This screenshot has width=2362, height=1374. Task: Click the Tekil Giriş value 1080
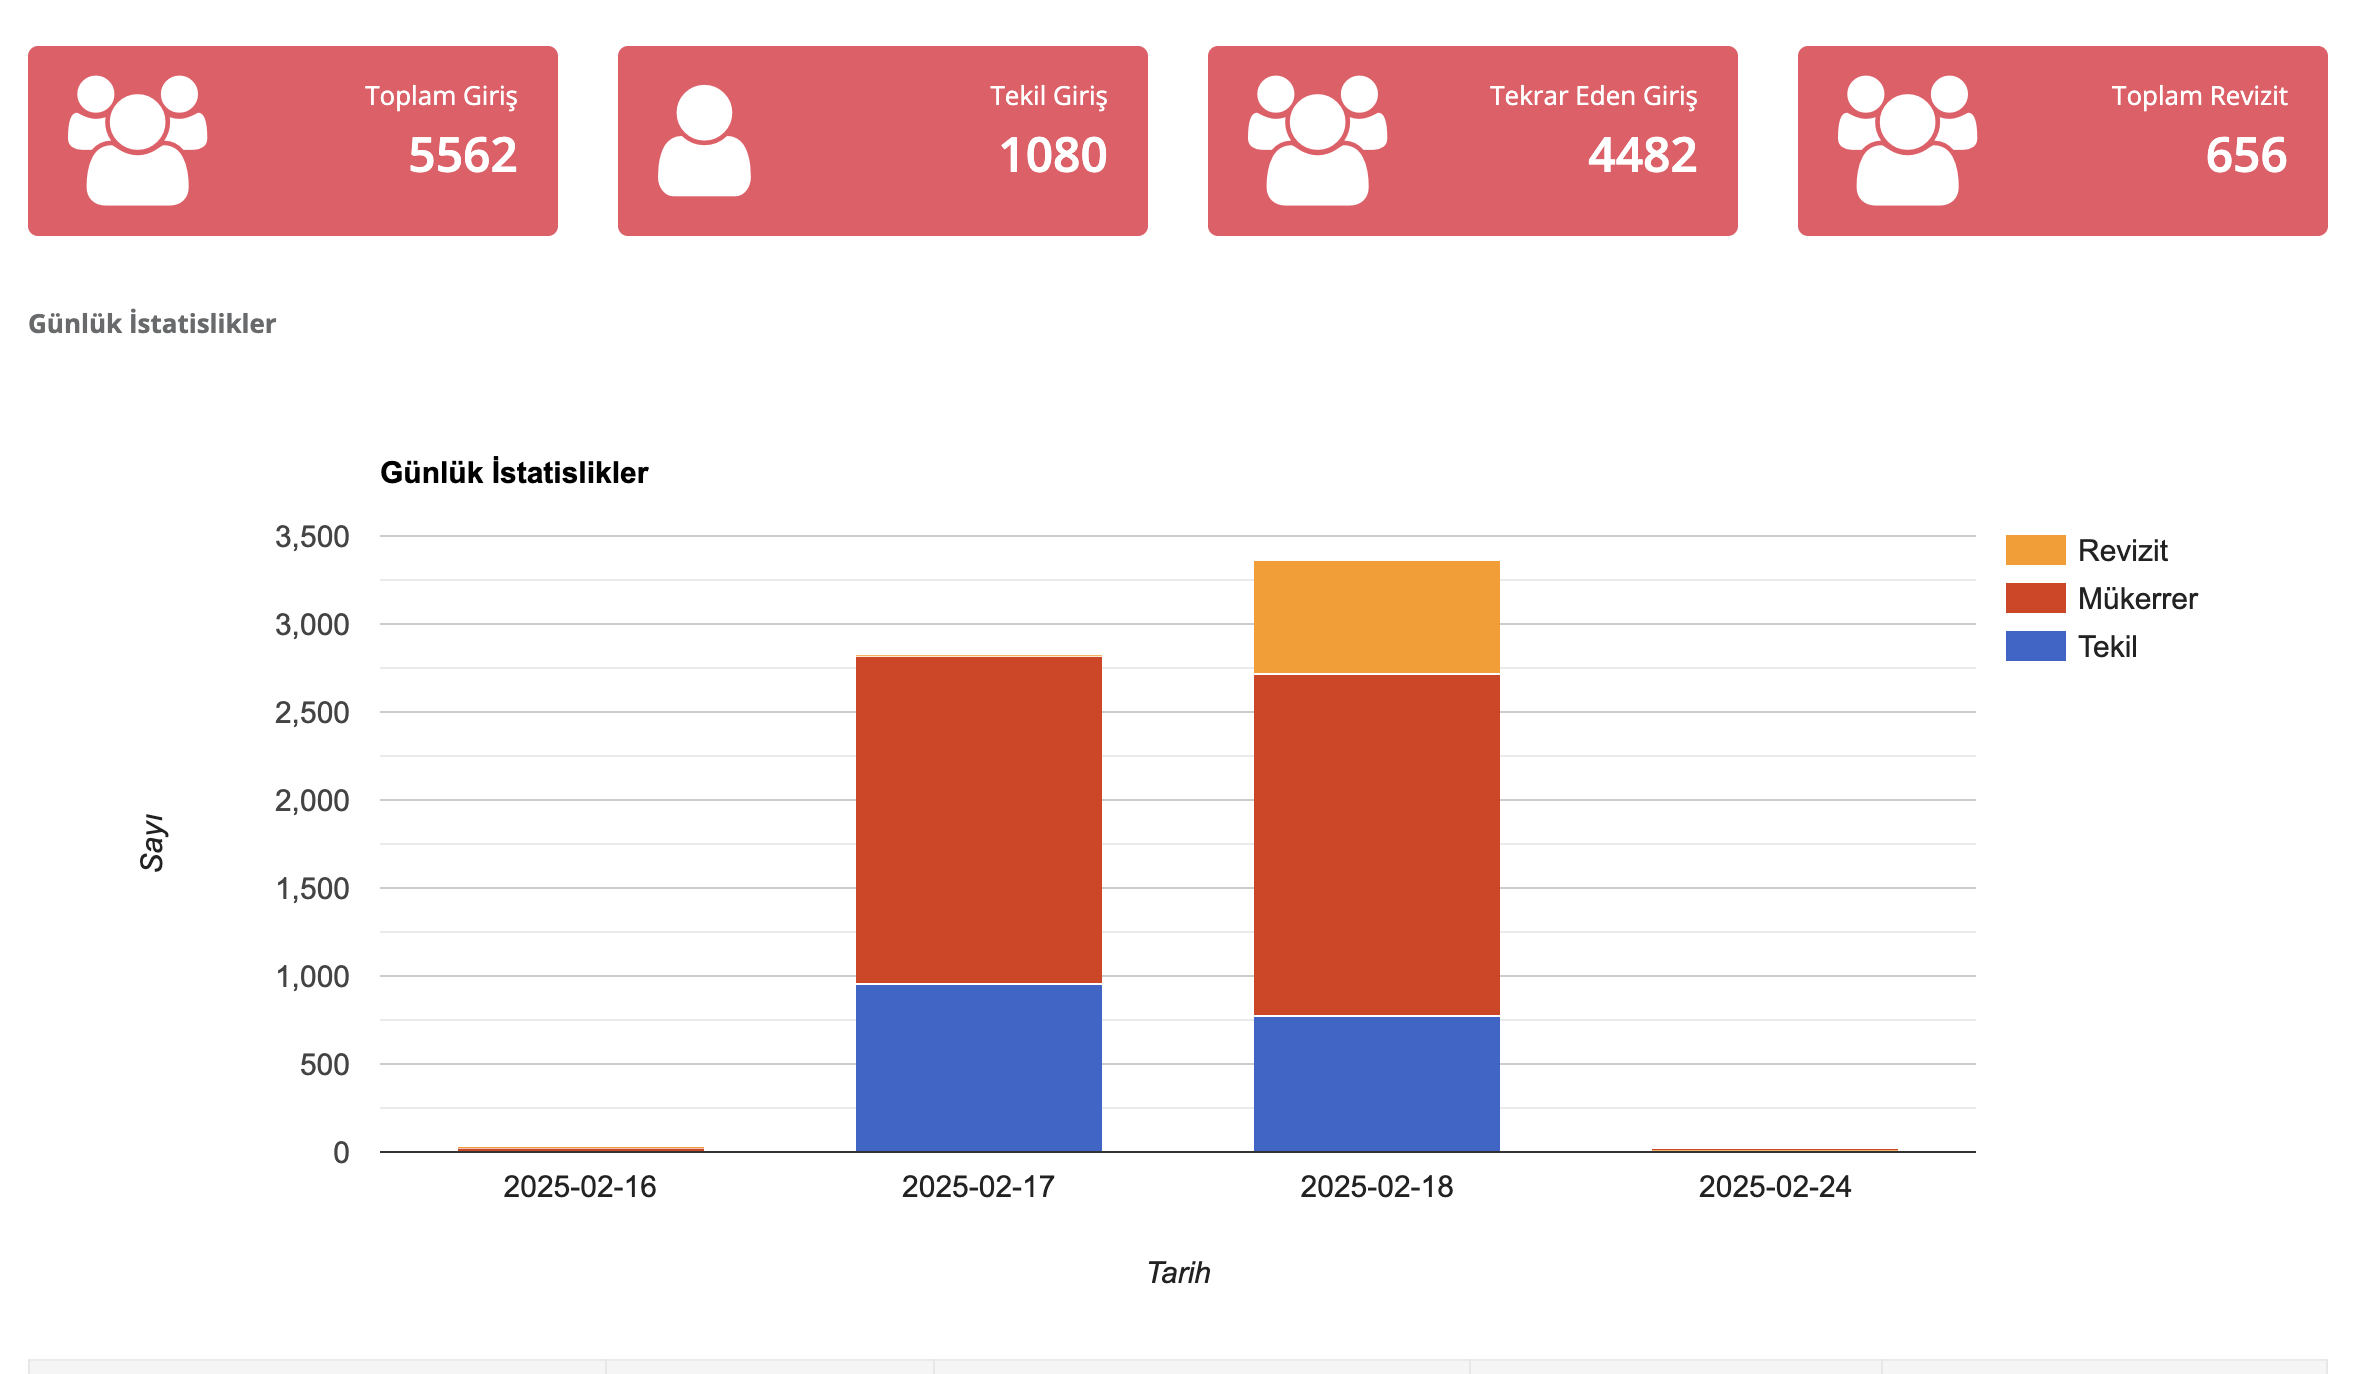(x=1053, y=156)
